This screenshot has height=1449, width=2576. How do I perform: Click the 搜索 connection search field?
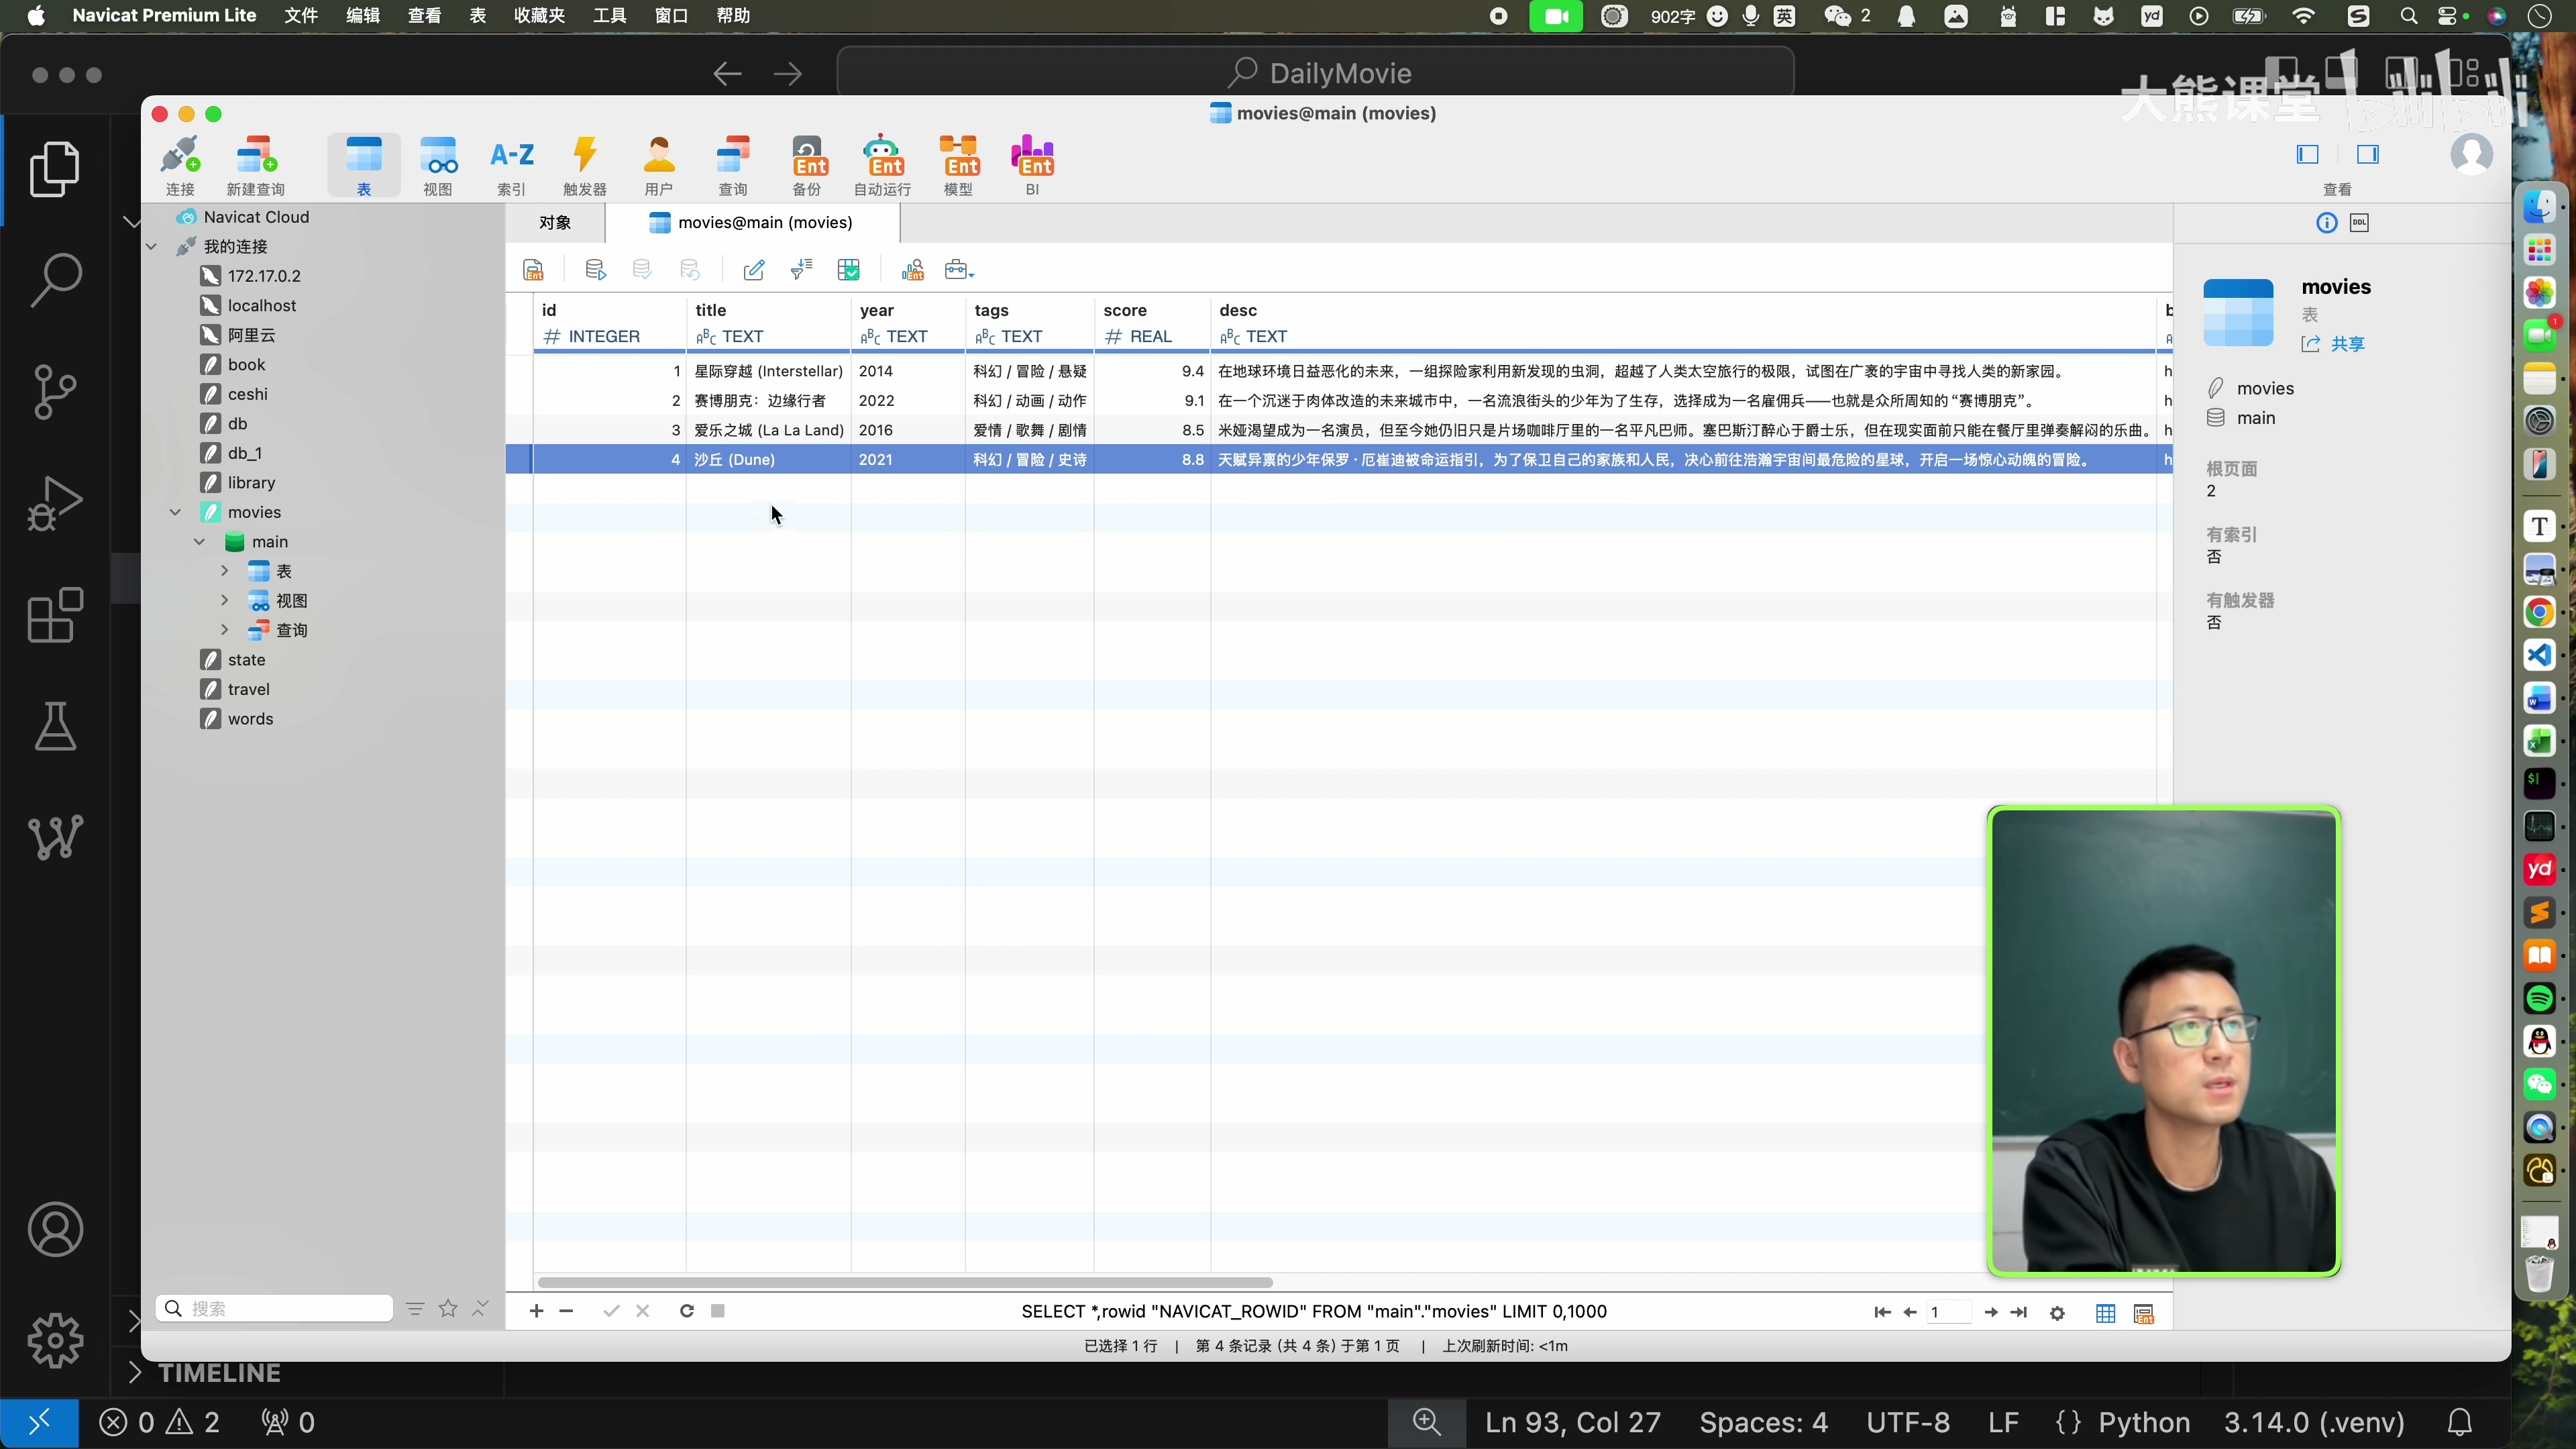[x=274, y=1309]
